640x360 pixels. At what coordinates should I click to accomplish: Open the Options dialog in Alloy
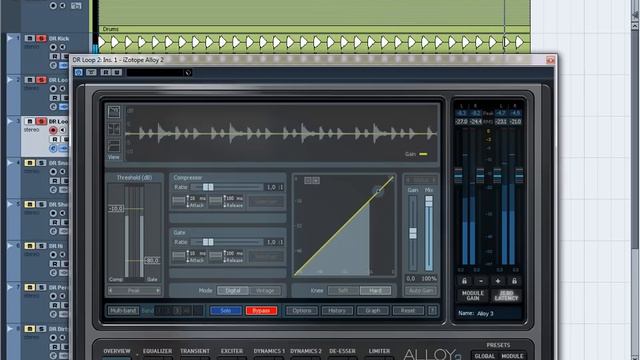302,311
